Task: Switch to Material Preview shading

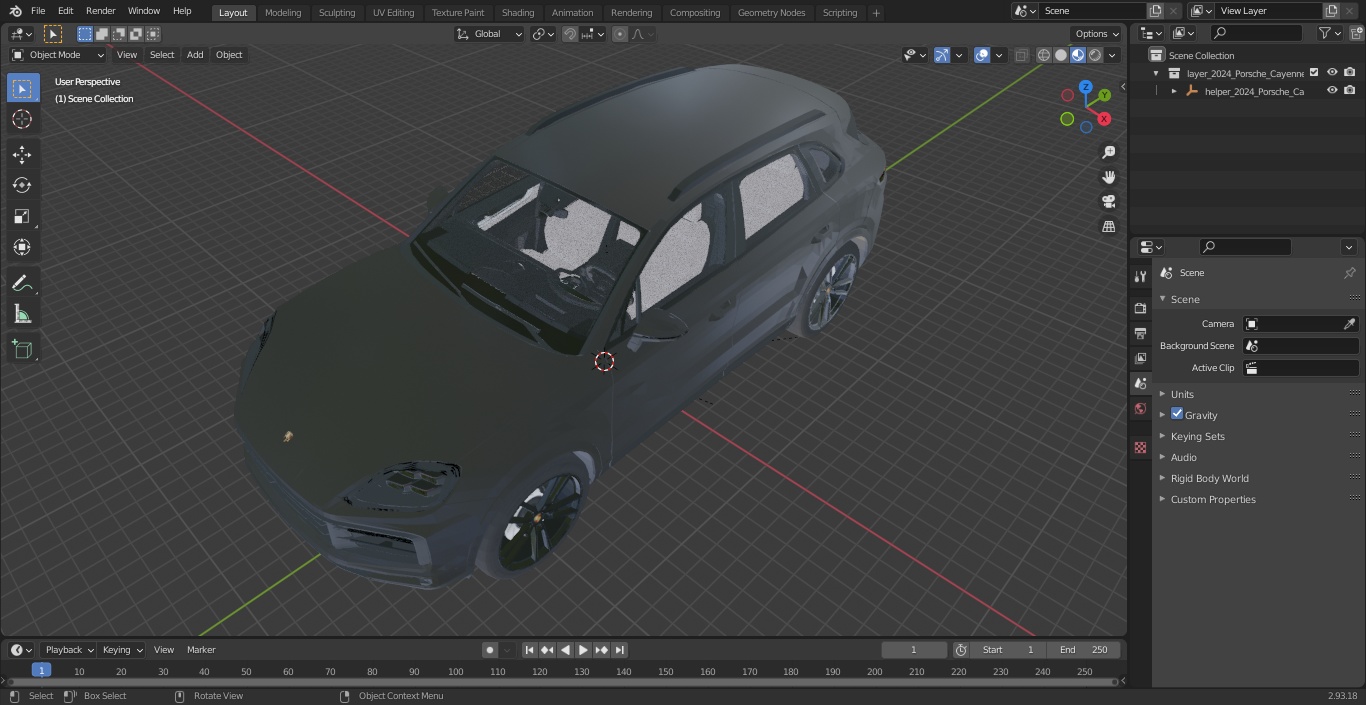Action: point(1078,55)
